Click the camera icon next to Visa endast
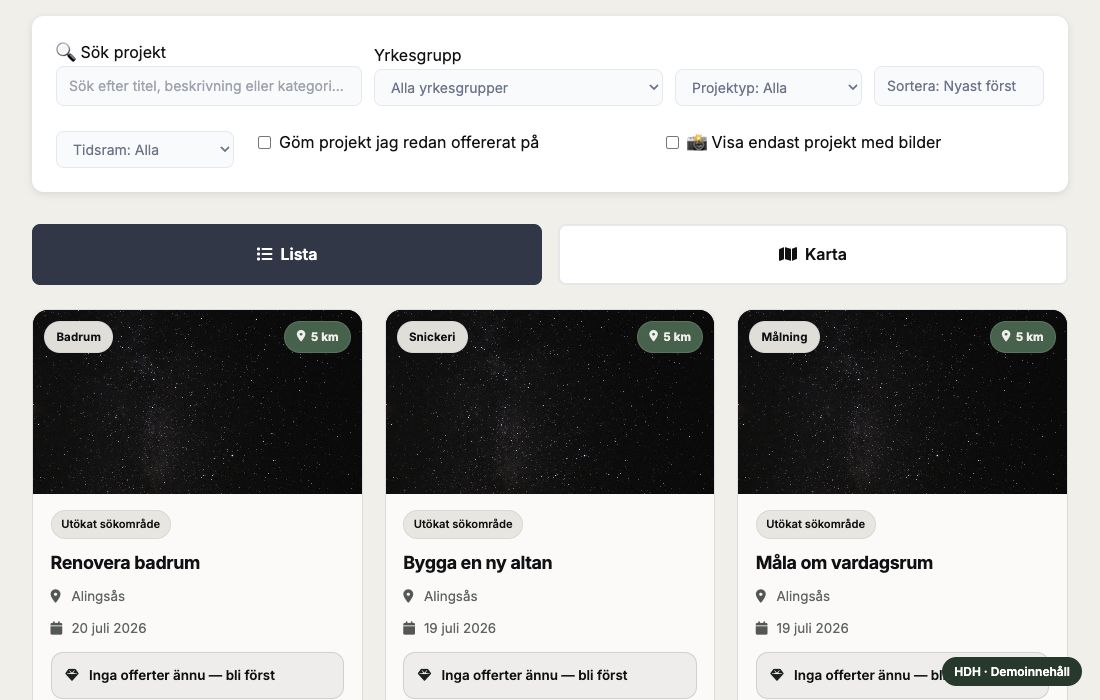This screenshot has height=700, width=1100. pyautogui.click(x=697, y=142)
